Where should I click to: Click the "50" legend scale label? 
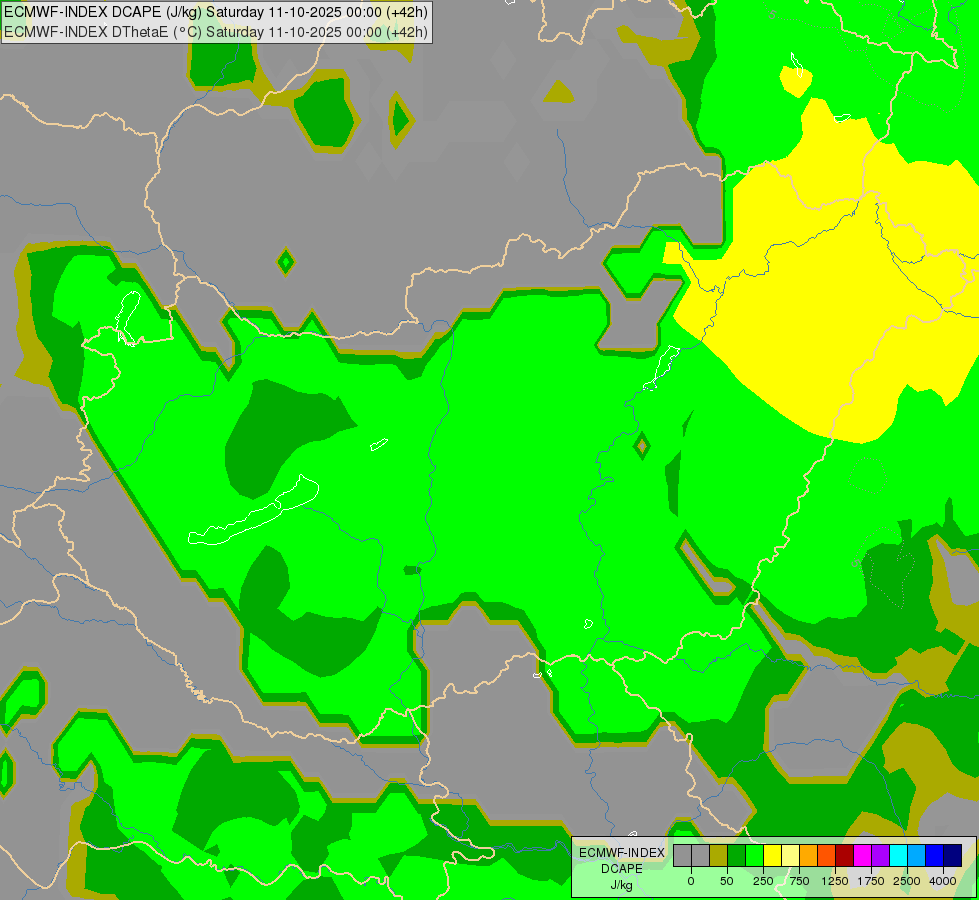727,881
